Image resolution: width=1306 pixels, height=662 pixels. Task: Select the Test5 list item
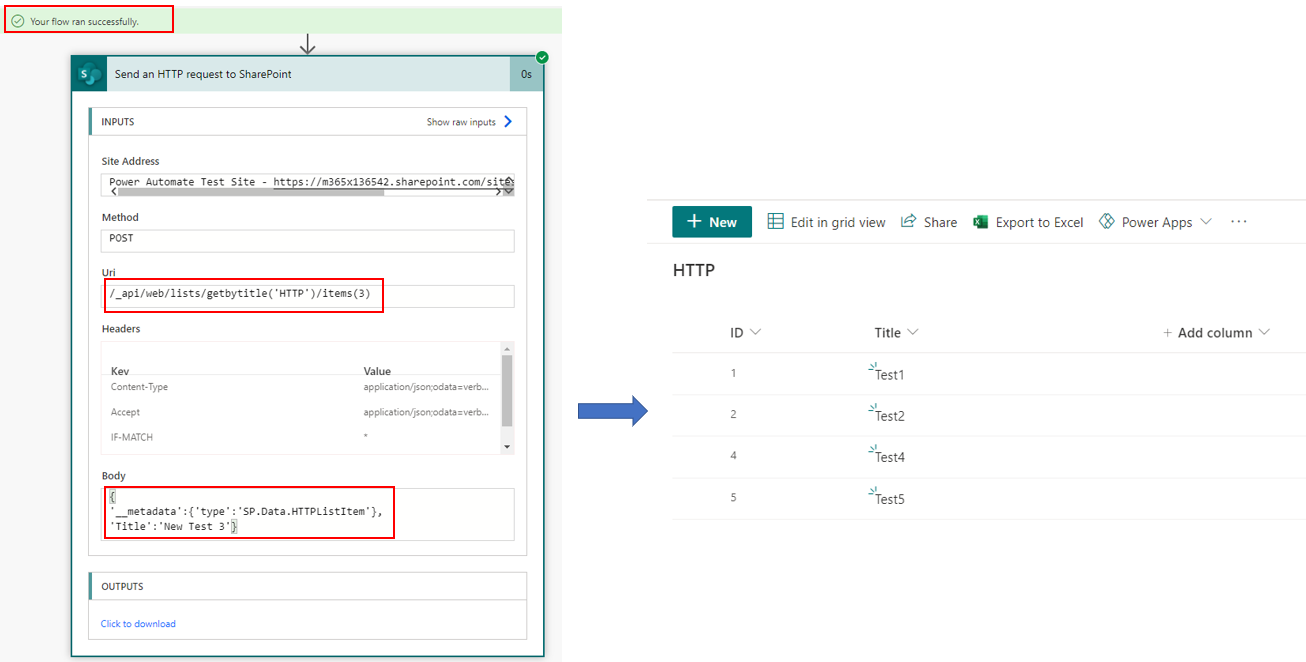(889, 499)
